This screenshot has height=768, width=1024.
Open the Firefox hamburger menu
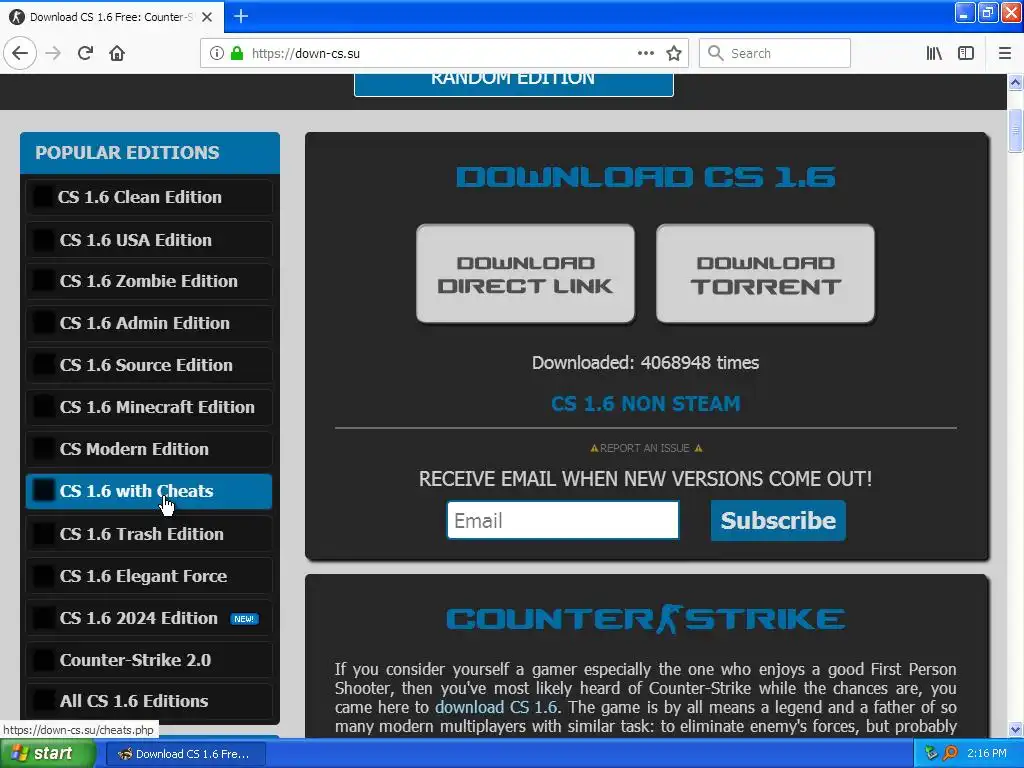[1004, 54]
